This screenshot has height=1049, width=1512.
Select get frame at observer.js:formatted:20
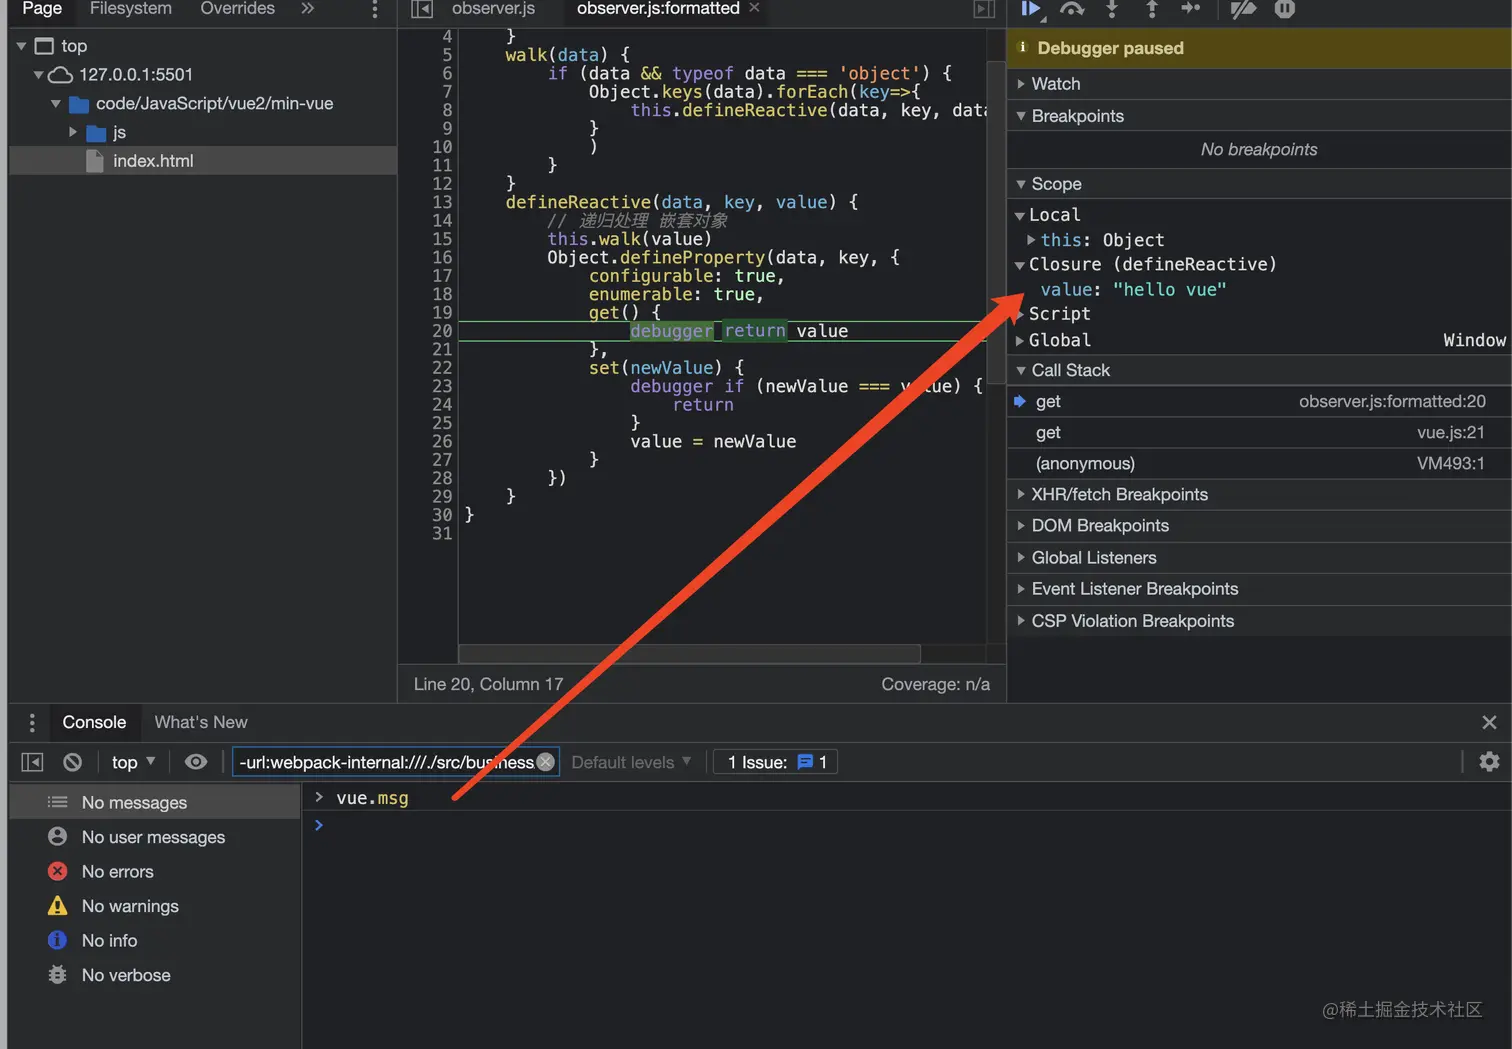pos(1259,401)
